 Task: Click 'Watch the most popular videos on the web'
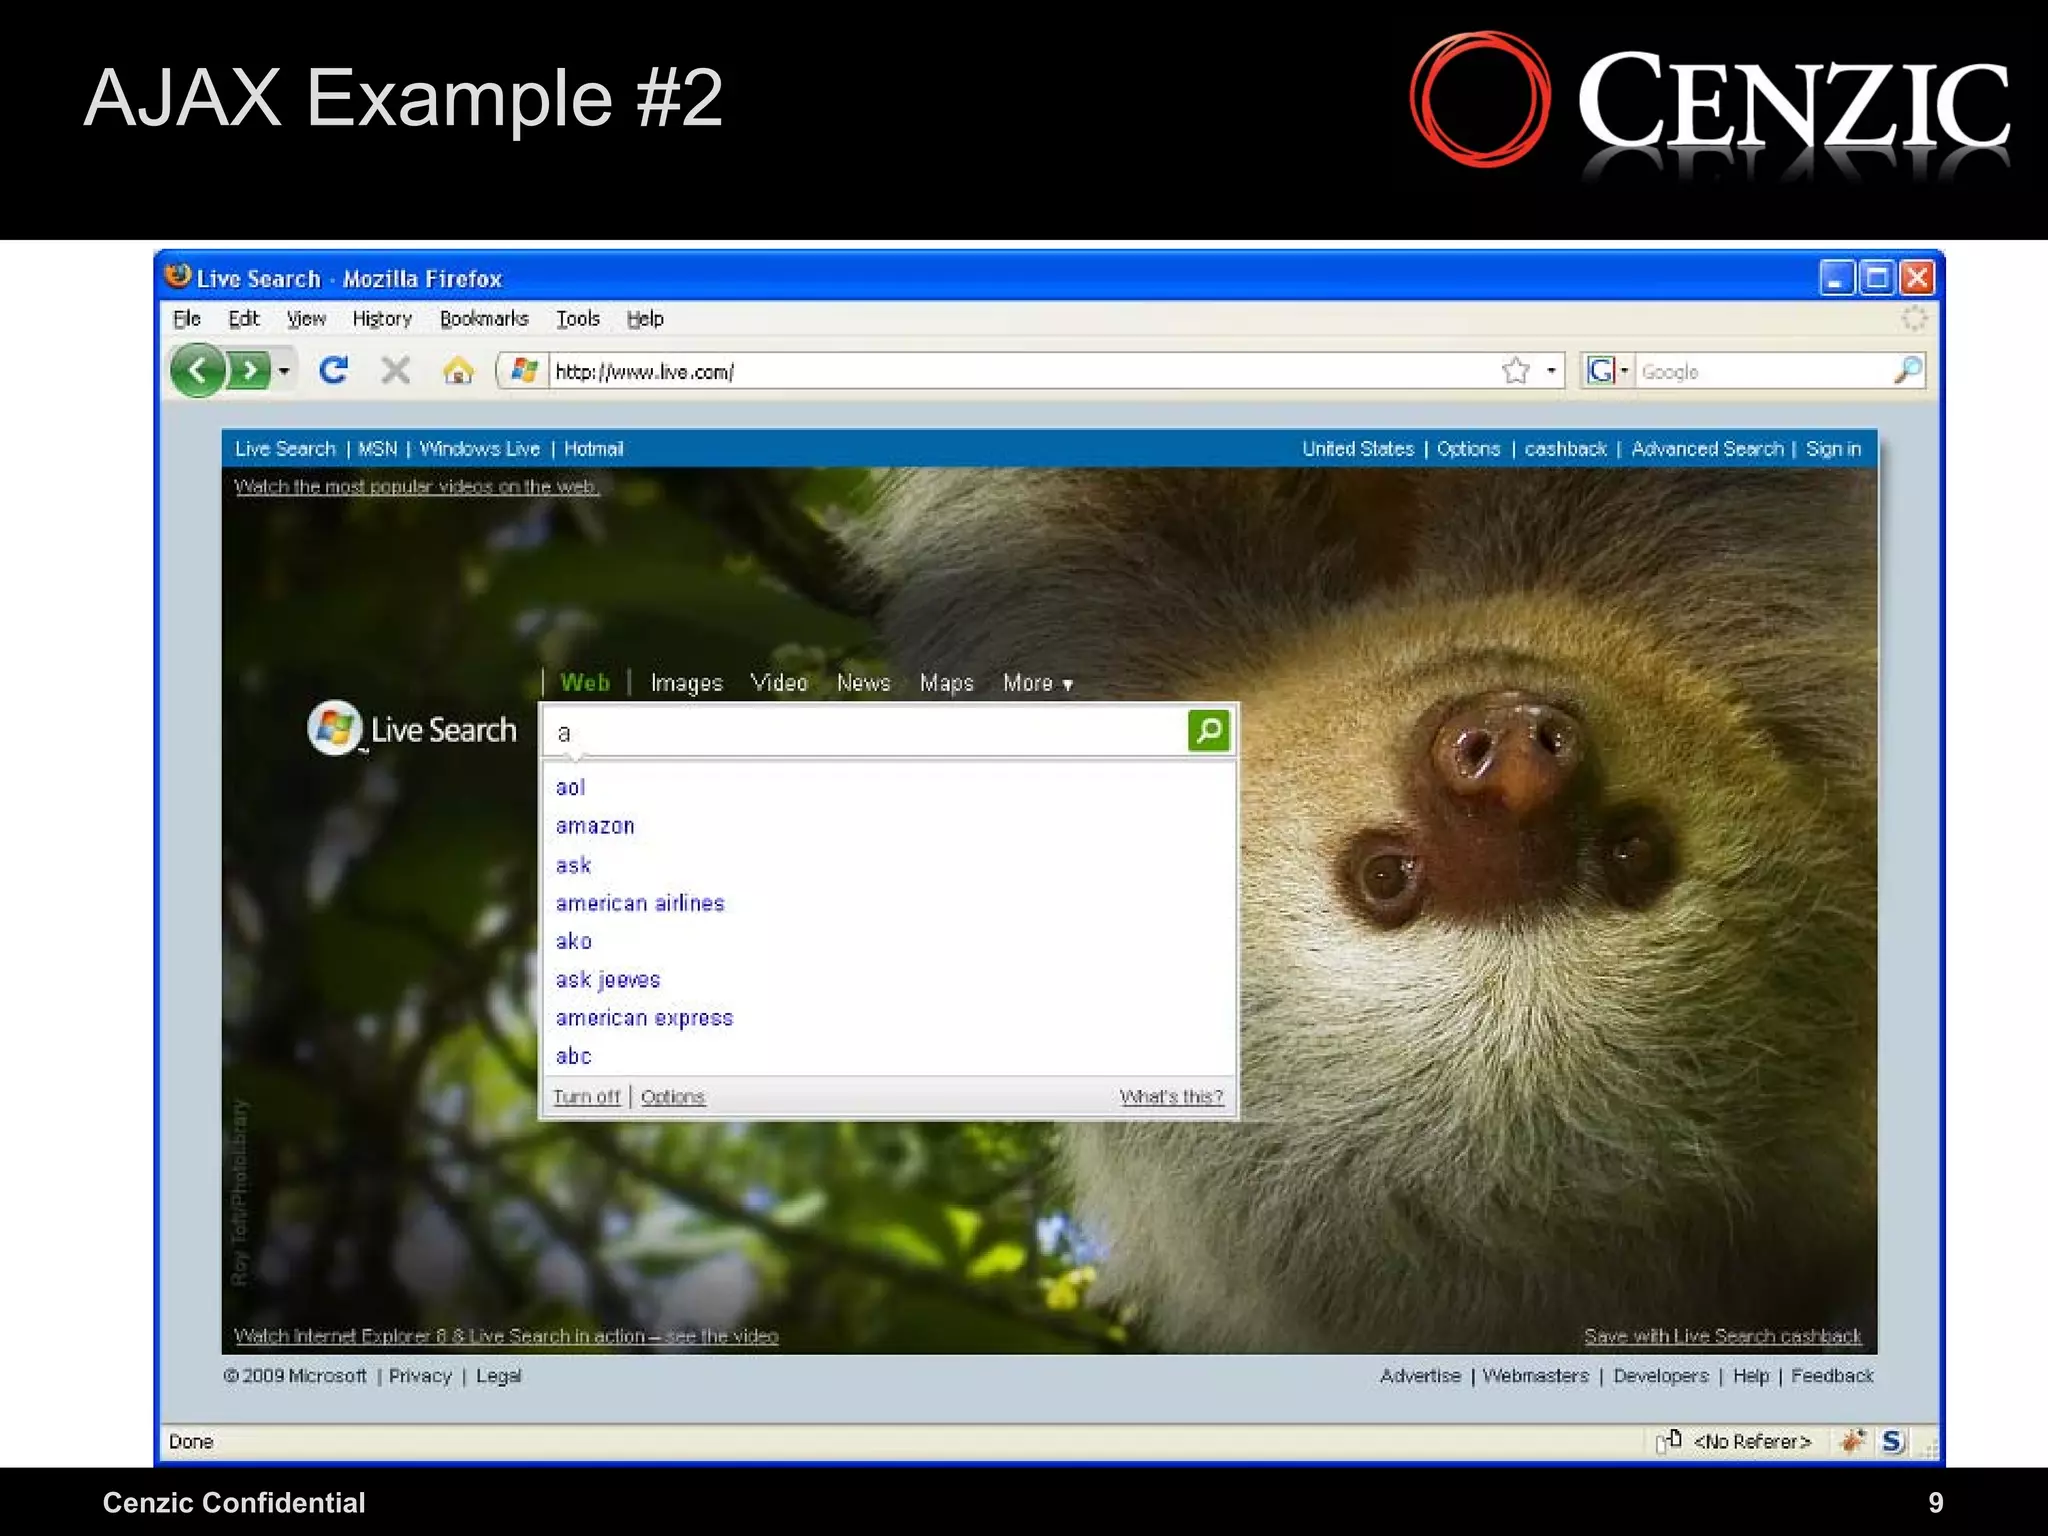(416, 487)
